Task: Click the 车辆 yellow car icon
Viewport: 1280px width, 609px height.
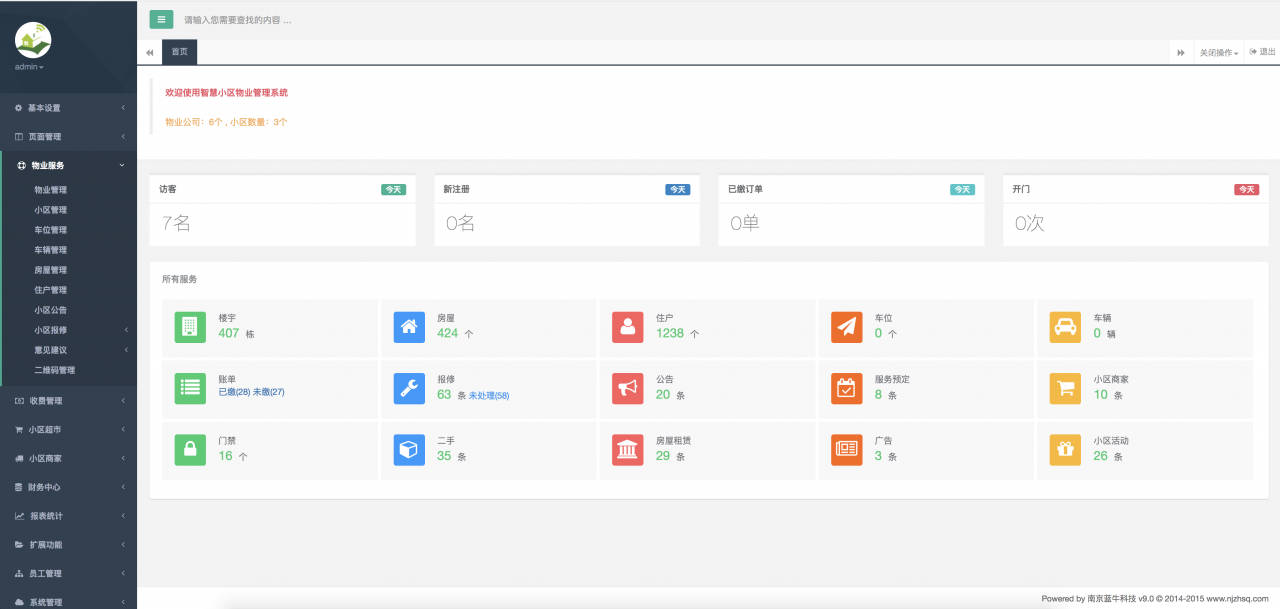Action: pyautogui.click(x=1065, y=328)
